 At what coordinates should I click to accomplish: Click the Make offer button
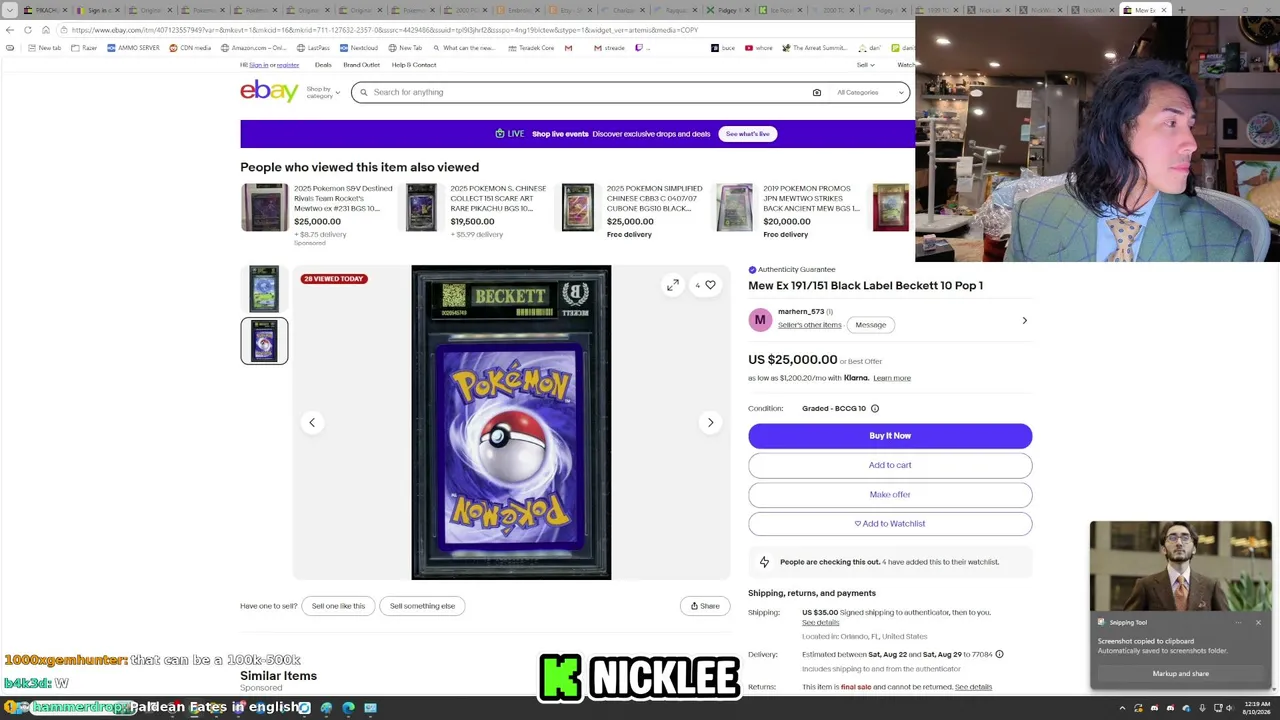[x=890, y=494]
